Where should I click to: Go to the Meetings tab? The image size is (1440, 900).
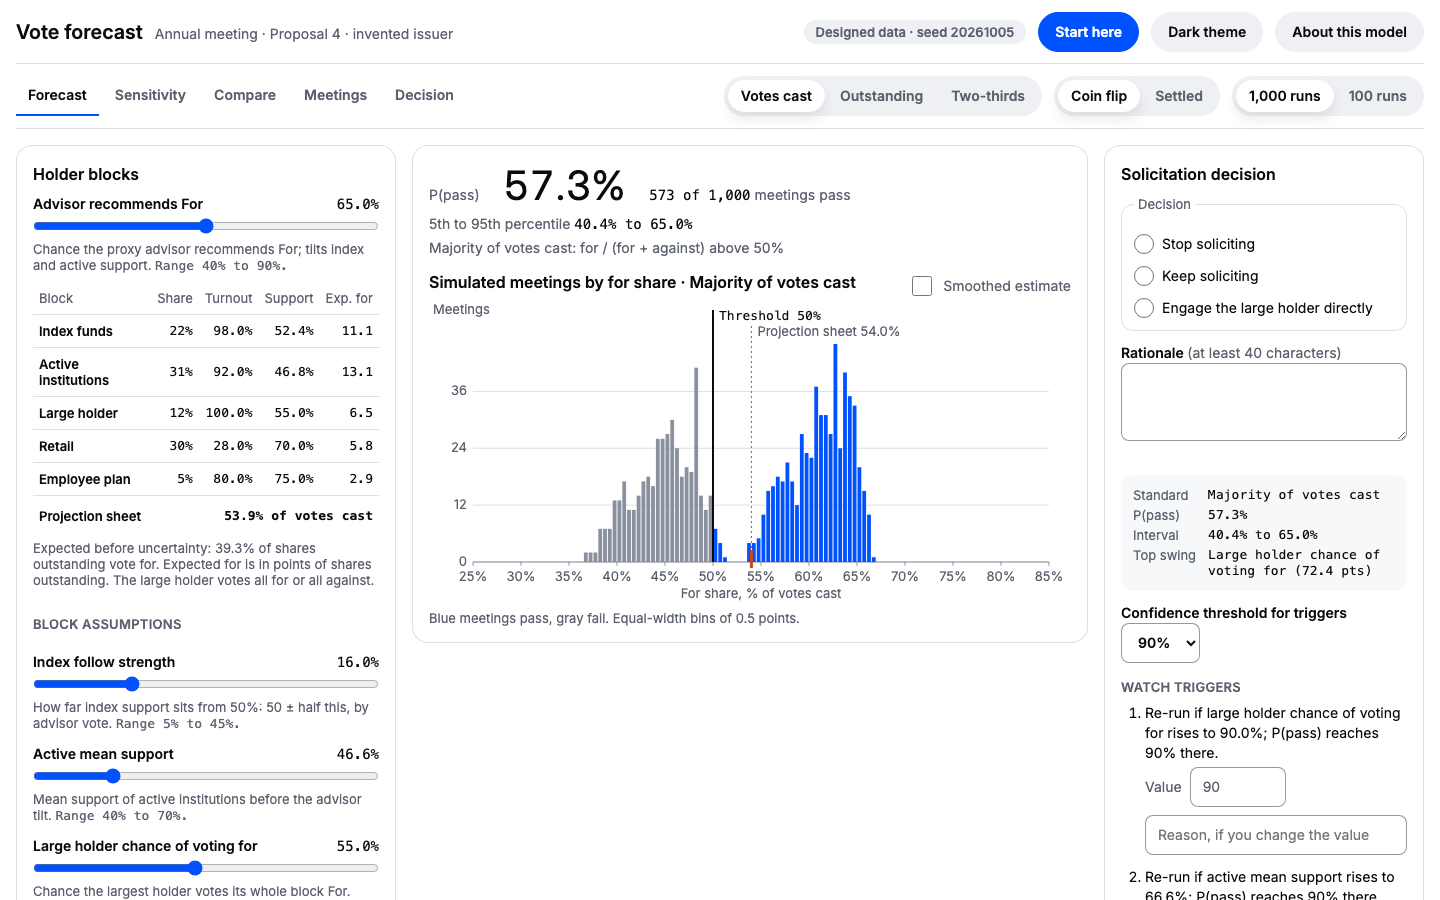click(335, 95)
